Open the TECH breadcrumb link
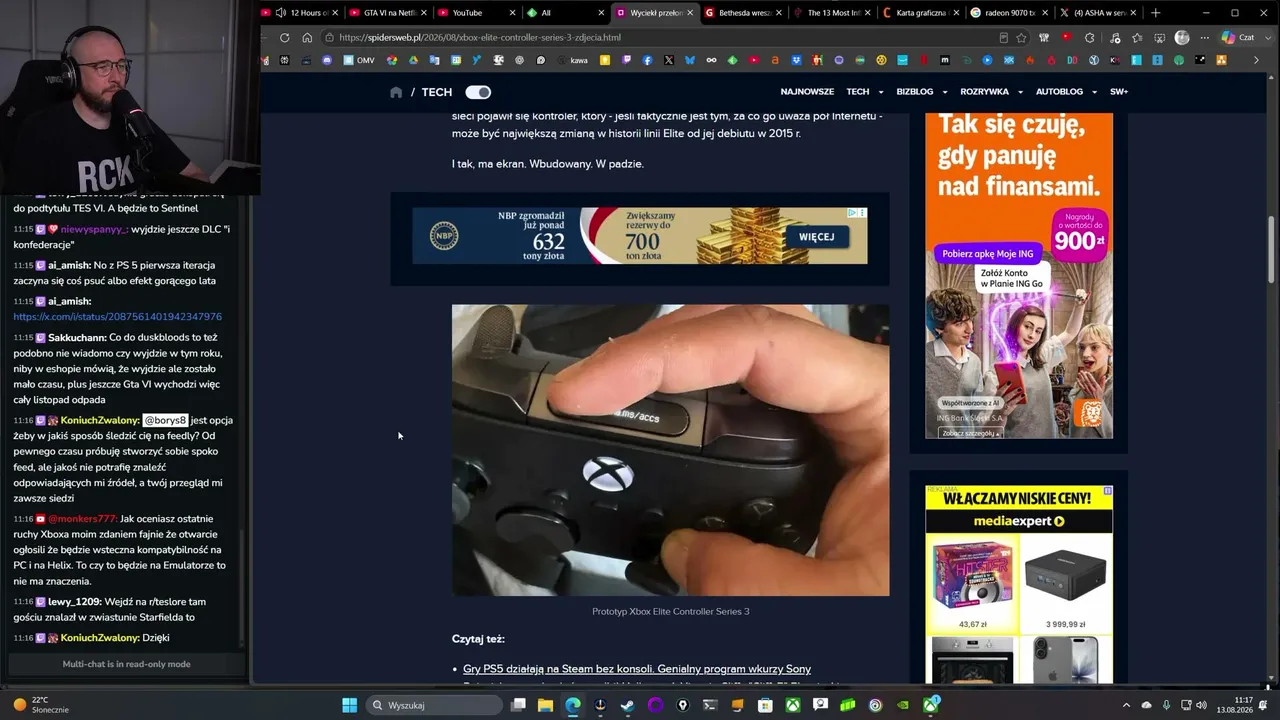The height and width of the screenshot is (720, 1280). click(436, 92)
